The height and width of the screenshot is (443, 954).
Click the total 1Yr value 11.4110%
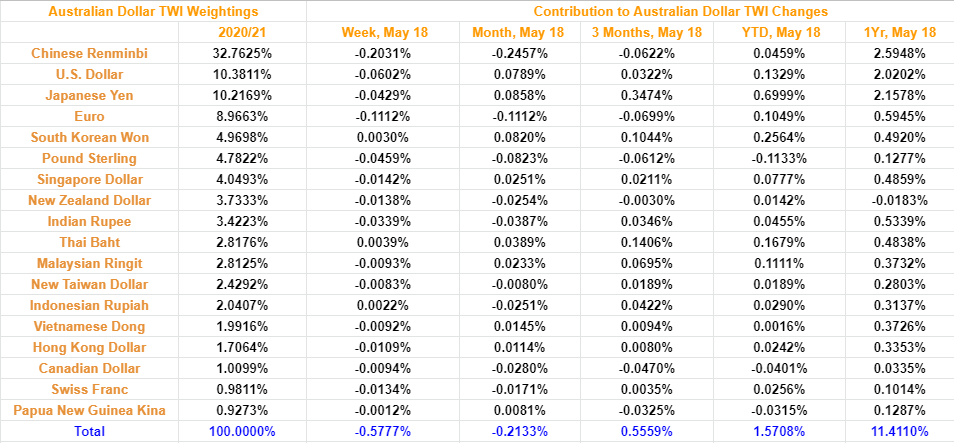[899, 431]
